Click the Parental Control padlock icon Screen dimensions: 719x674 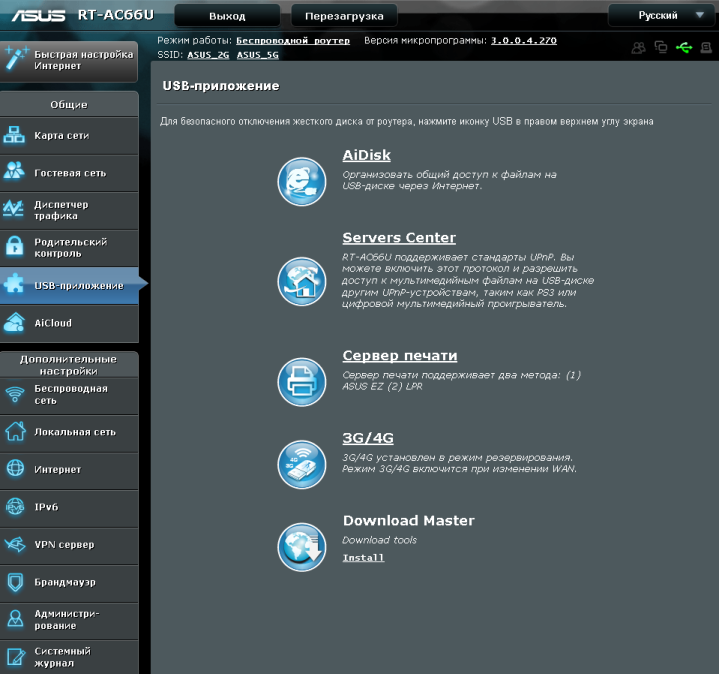[x=15, y=246]
